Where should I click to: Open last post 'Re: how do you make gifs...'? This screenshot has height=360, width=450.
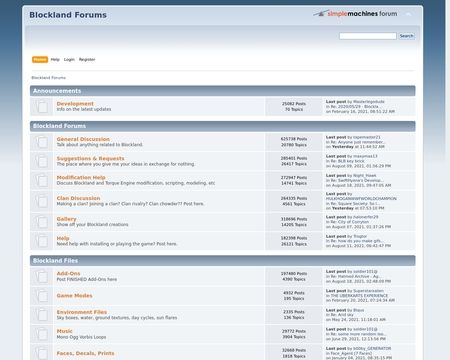(x=357, y=241)
